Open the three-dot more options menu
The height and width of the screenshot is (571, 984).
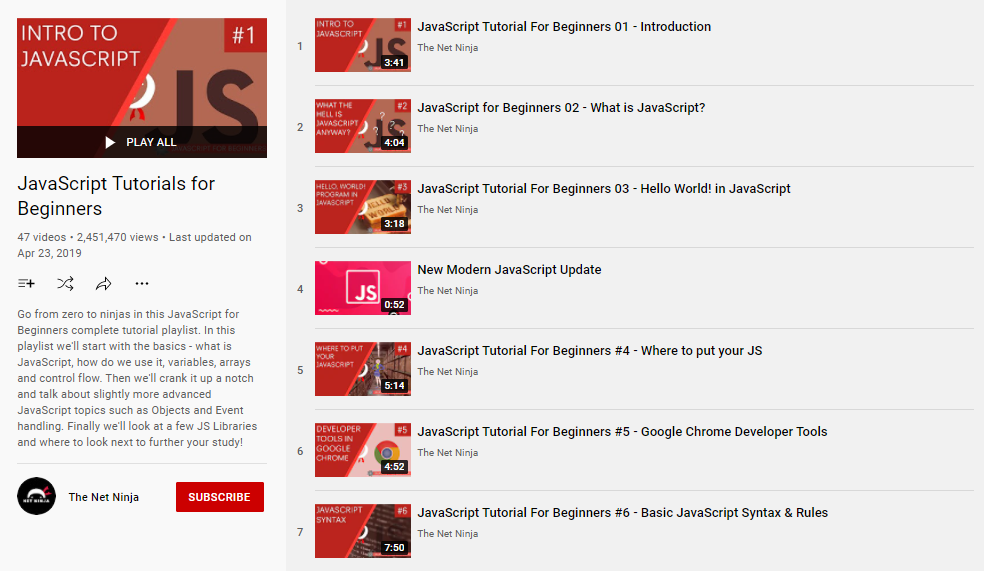142,284
